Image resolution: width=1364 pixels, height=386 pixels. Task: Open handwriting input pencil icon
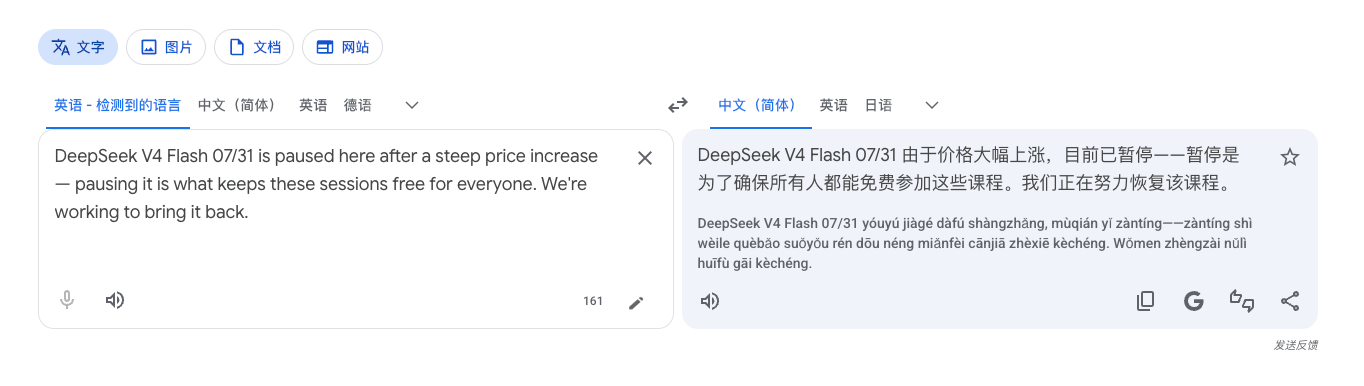tap(636, 302)
